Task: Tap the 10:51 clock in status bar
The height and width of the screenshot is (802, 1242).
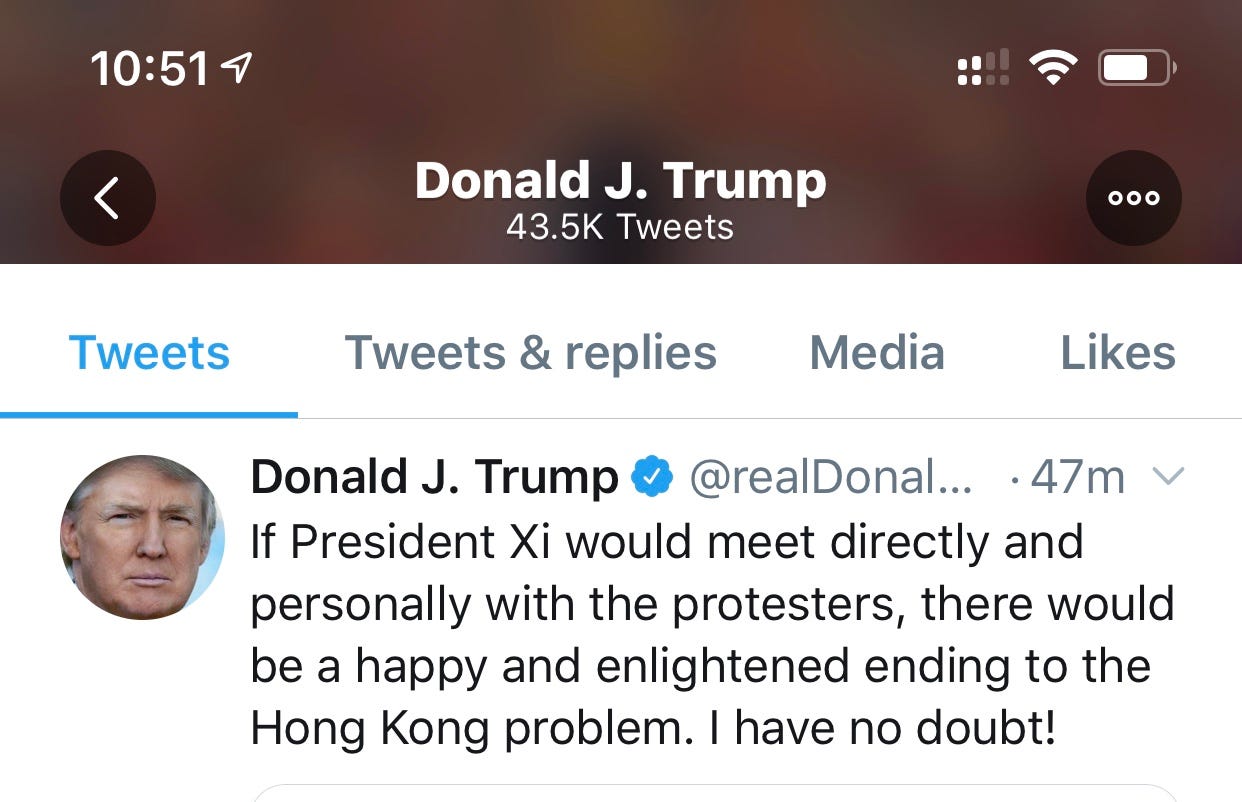Action: (x=150, y=69)
